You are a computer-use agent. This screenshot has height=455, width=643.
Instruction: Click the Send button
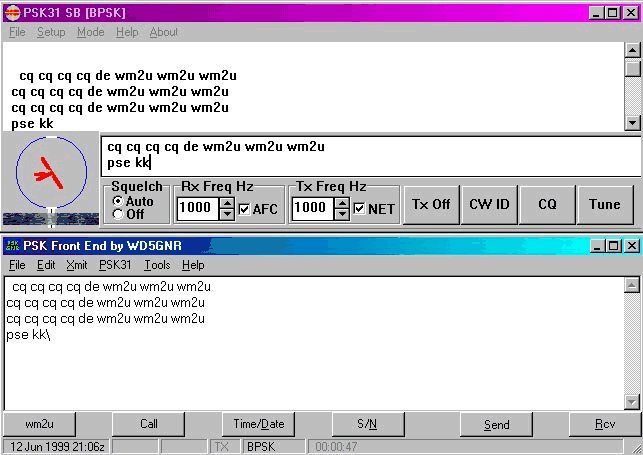click(x=496, y=424)
